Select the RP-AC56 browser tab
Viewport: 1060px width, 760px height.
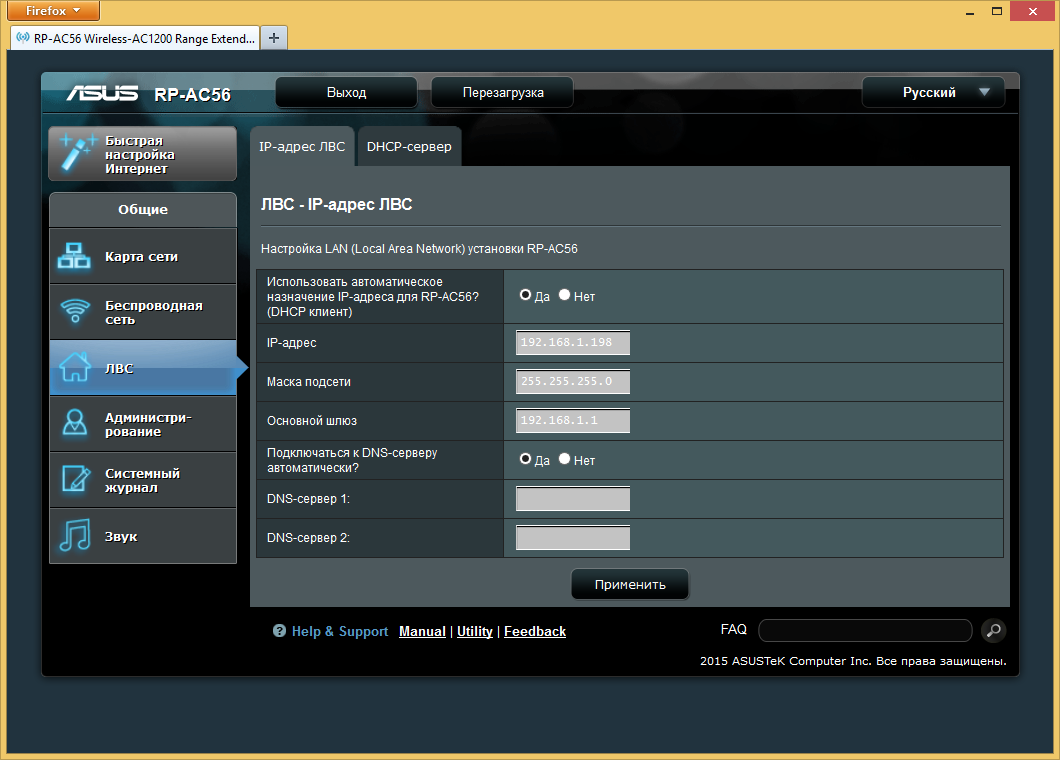click(x=135, y=38)
